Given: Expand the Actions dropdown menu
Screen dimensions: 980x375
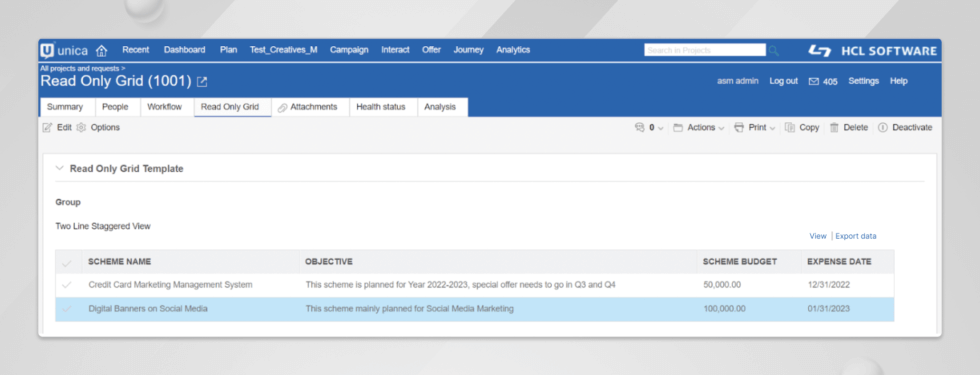Looking at the screenshot, I should click(x=699, y=128).
